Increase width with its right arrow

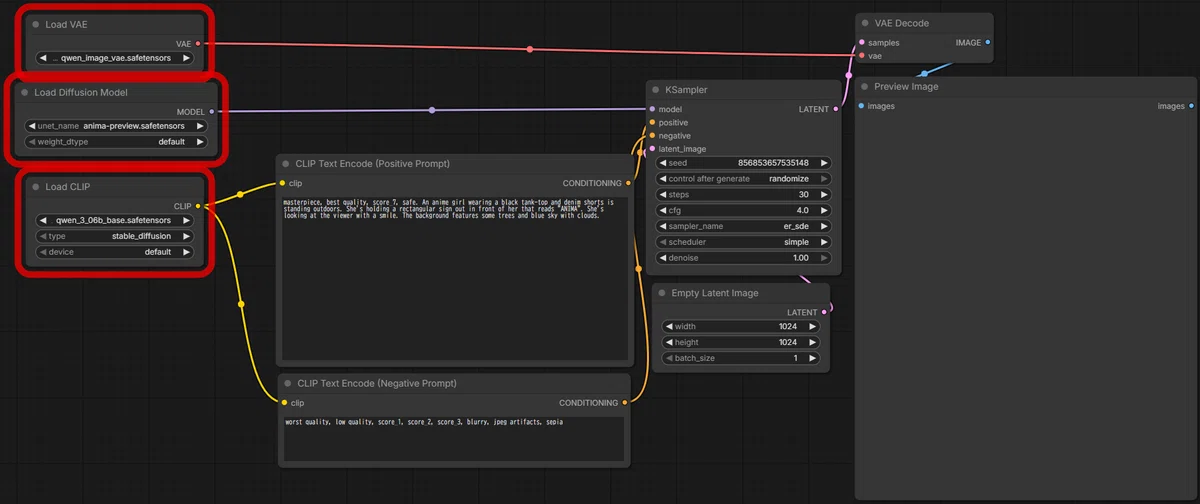[812, 326]
